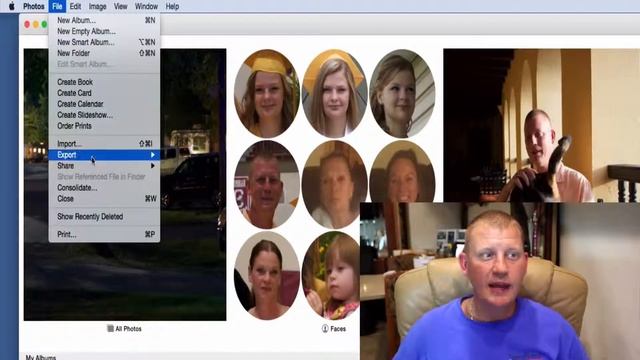
Task: Select Create Book
Action: [104, 82]
